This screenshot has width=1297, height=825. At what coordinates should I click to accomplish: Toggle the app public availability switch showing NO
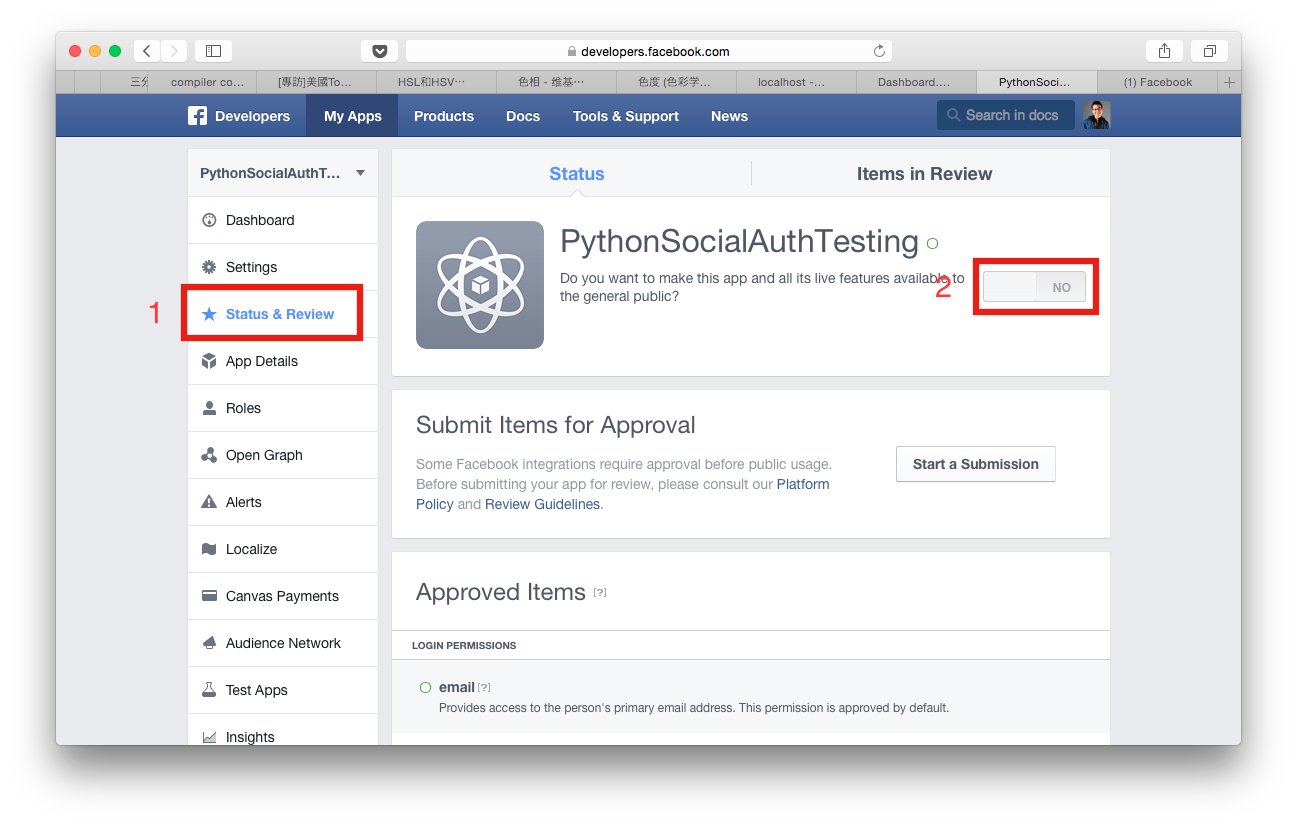[x=1035, y=287]
